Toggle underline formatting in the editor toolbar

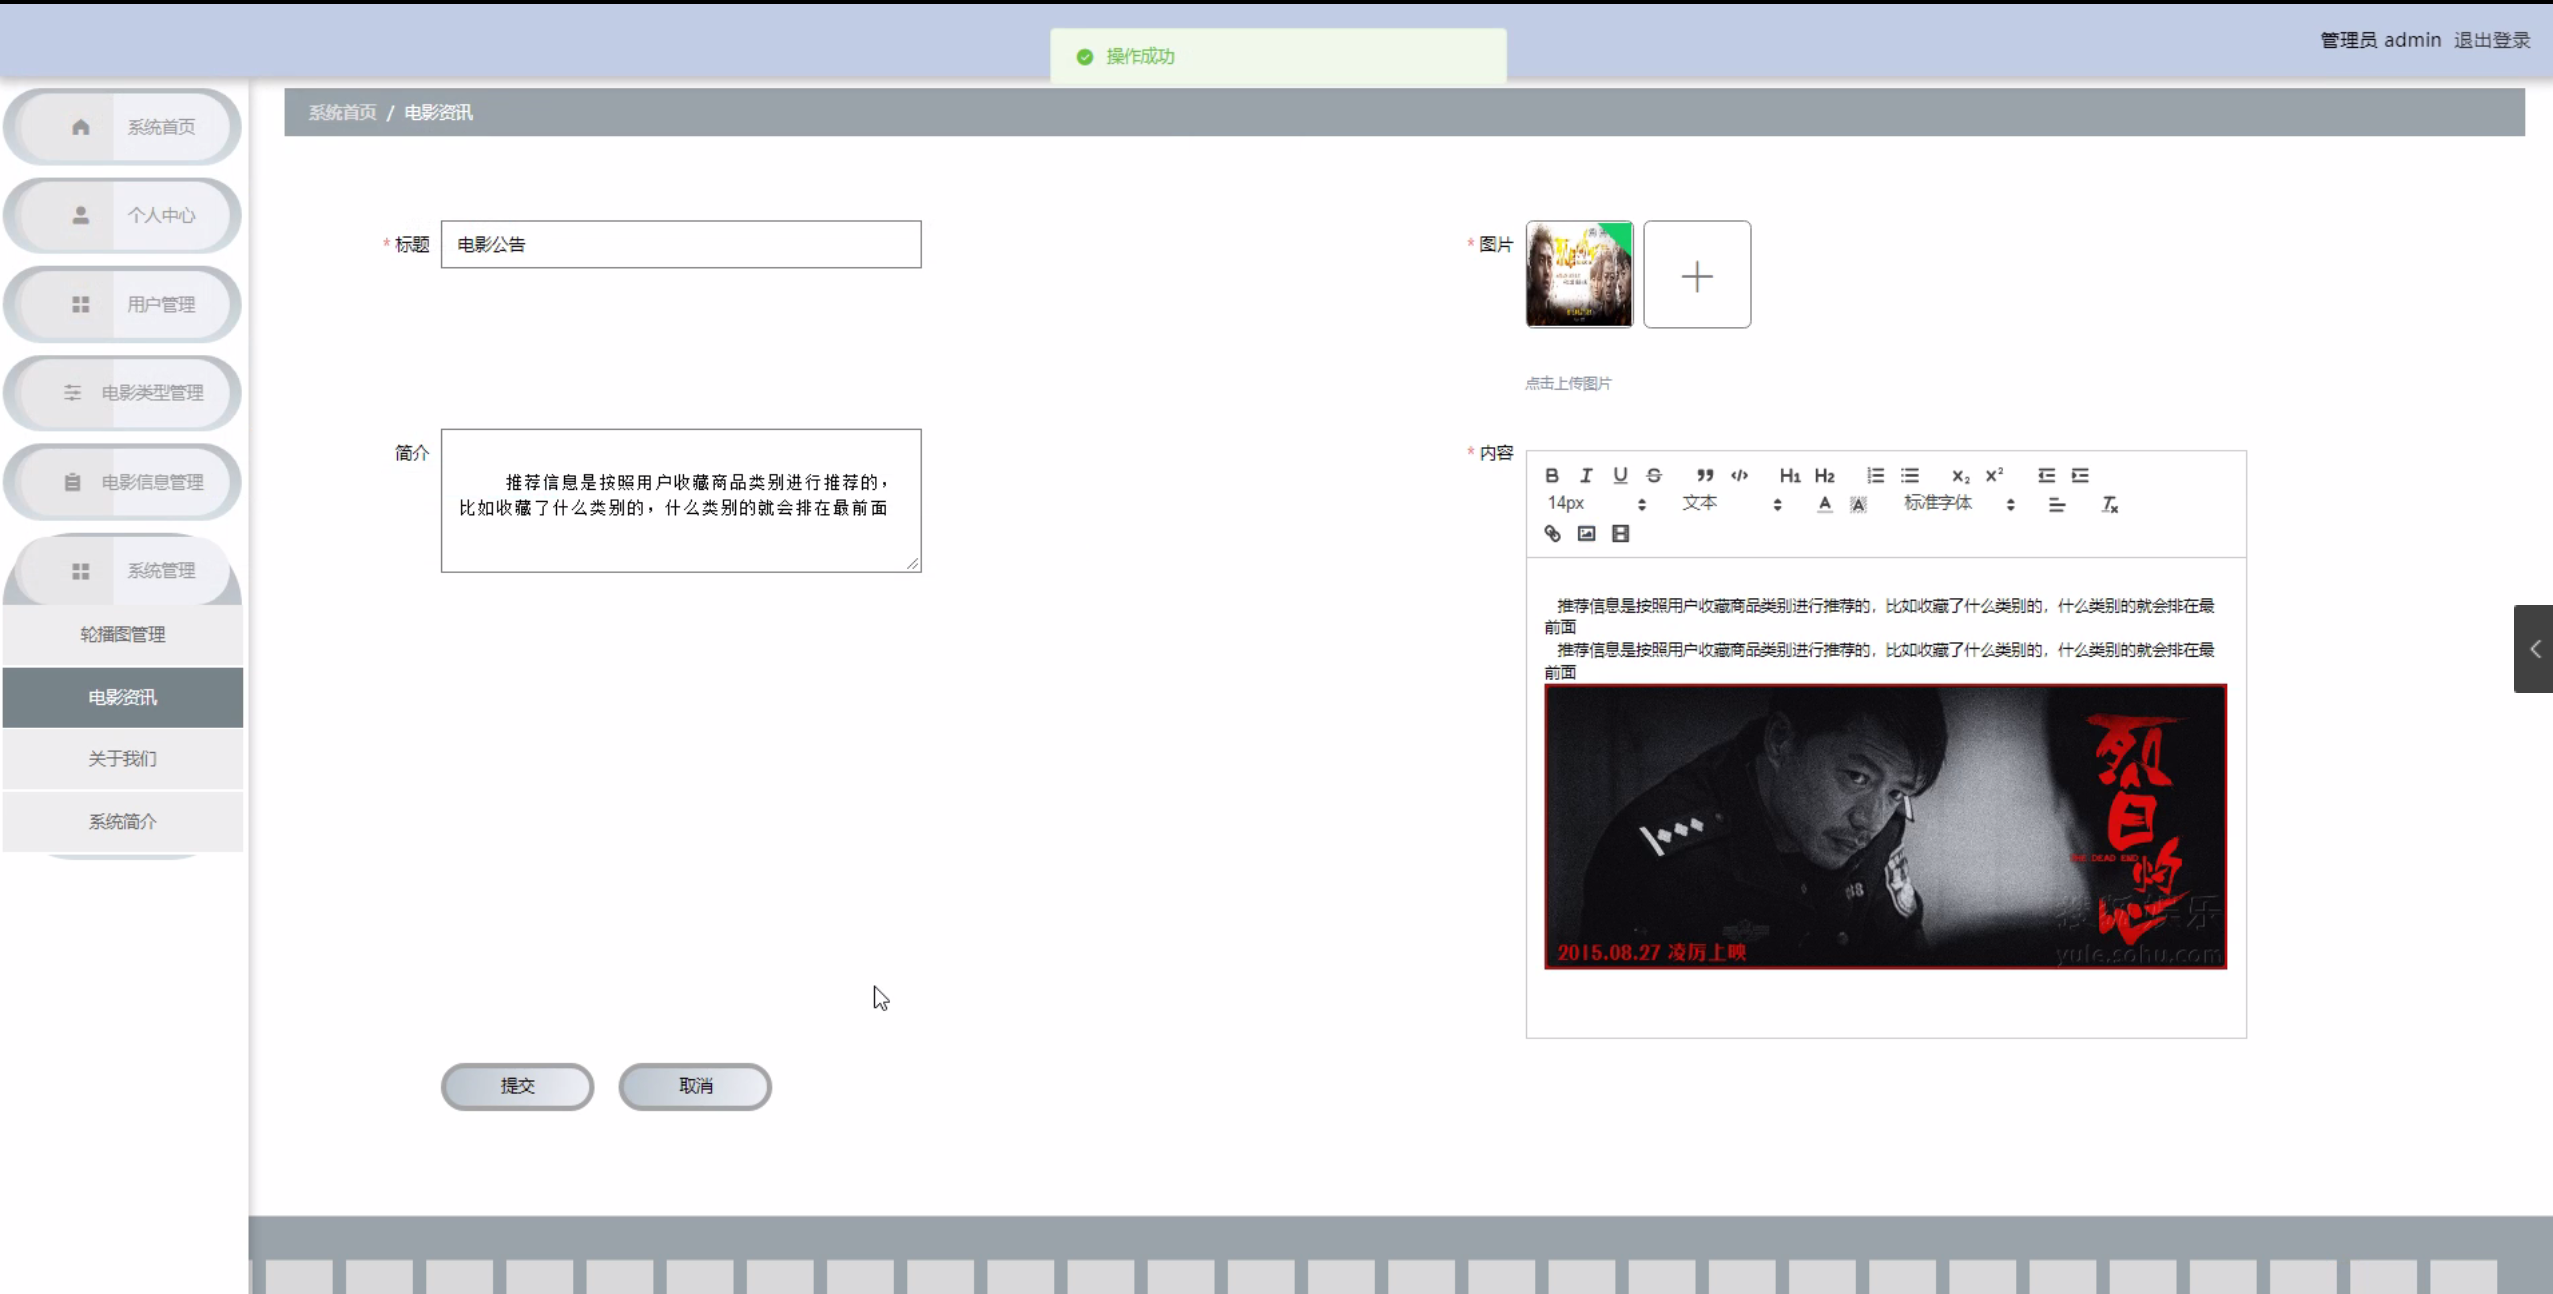1620,475
